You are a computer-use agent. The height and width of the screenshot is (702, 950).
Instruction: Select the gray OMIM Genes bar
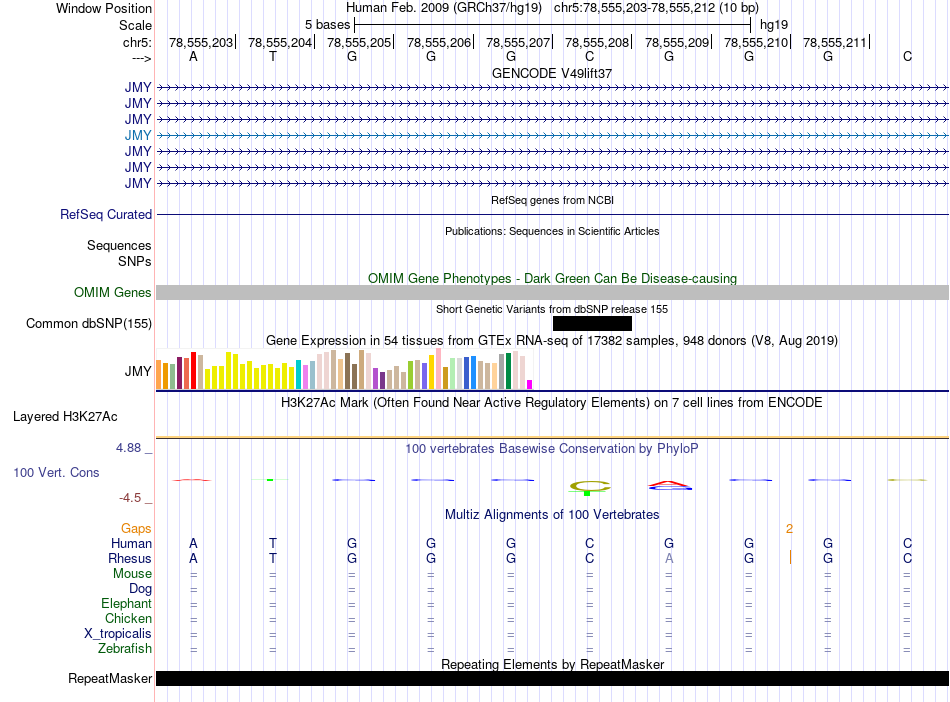pos(552,293)
